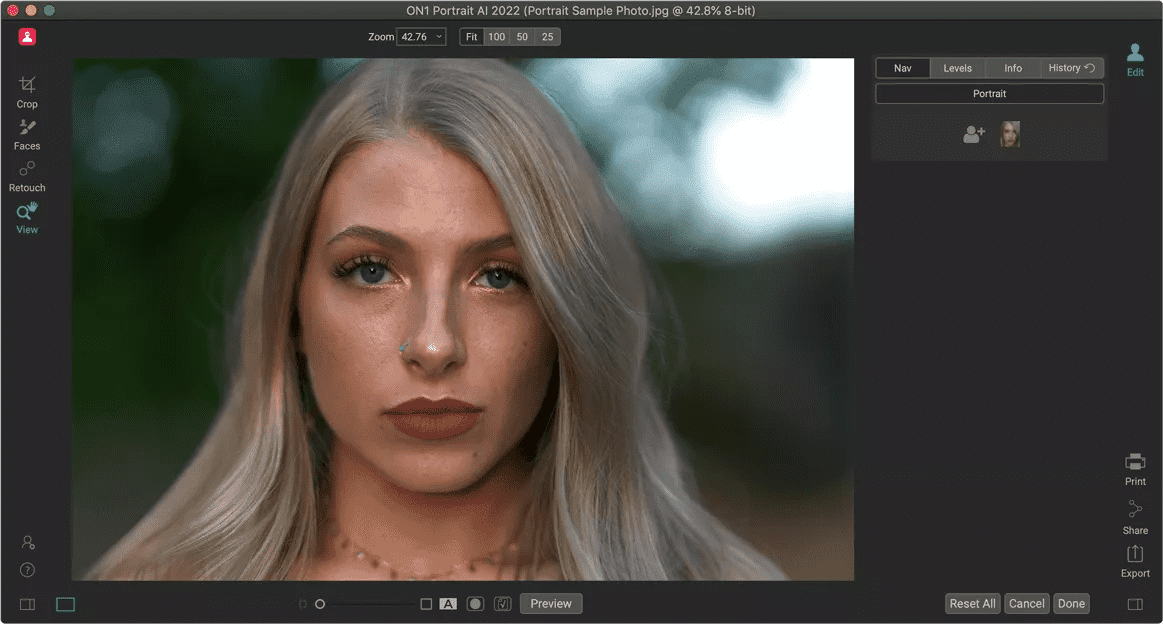Switch to the History tab
Viewport: 1163px width, 624px height.
[x=1071, y=68]
